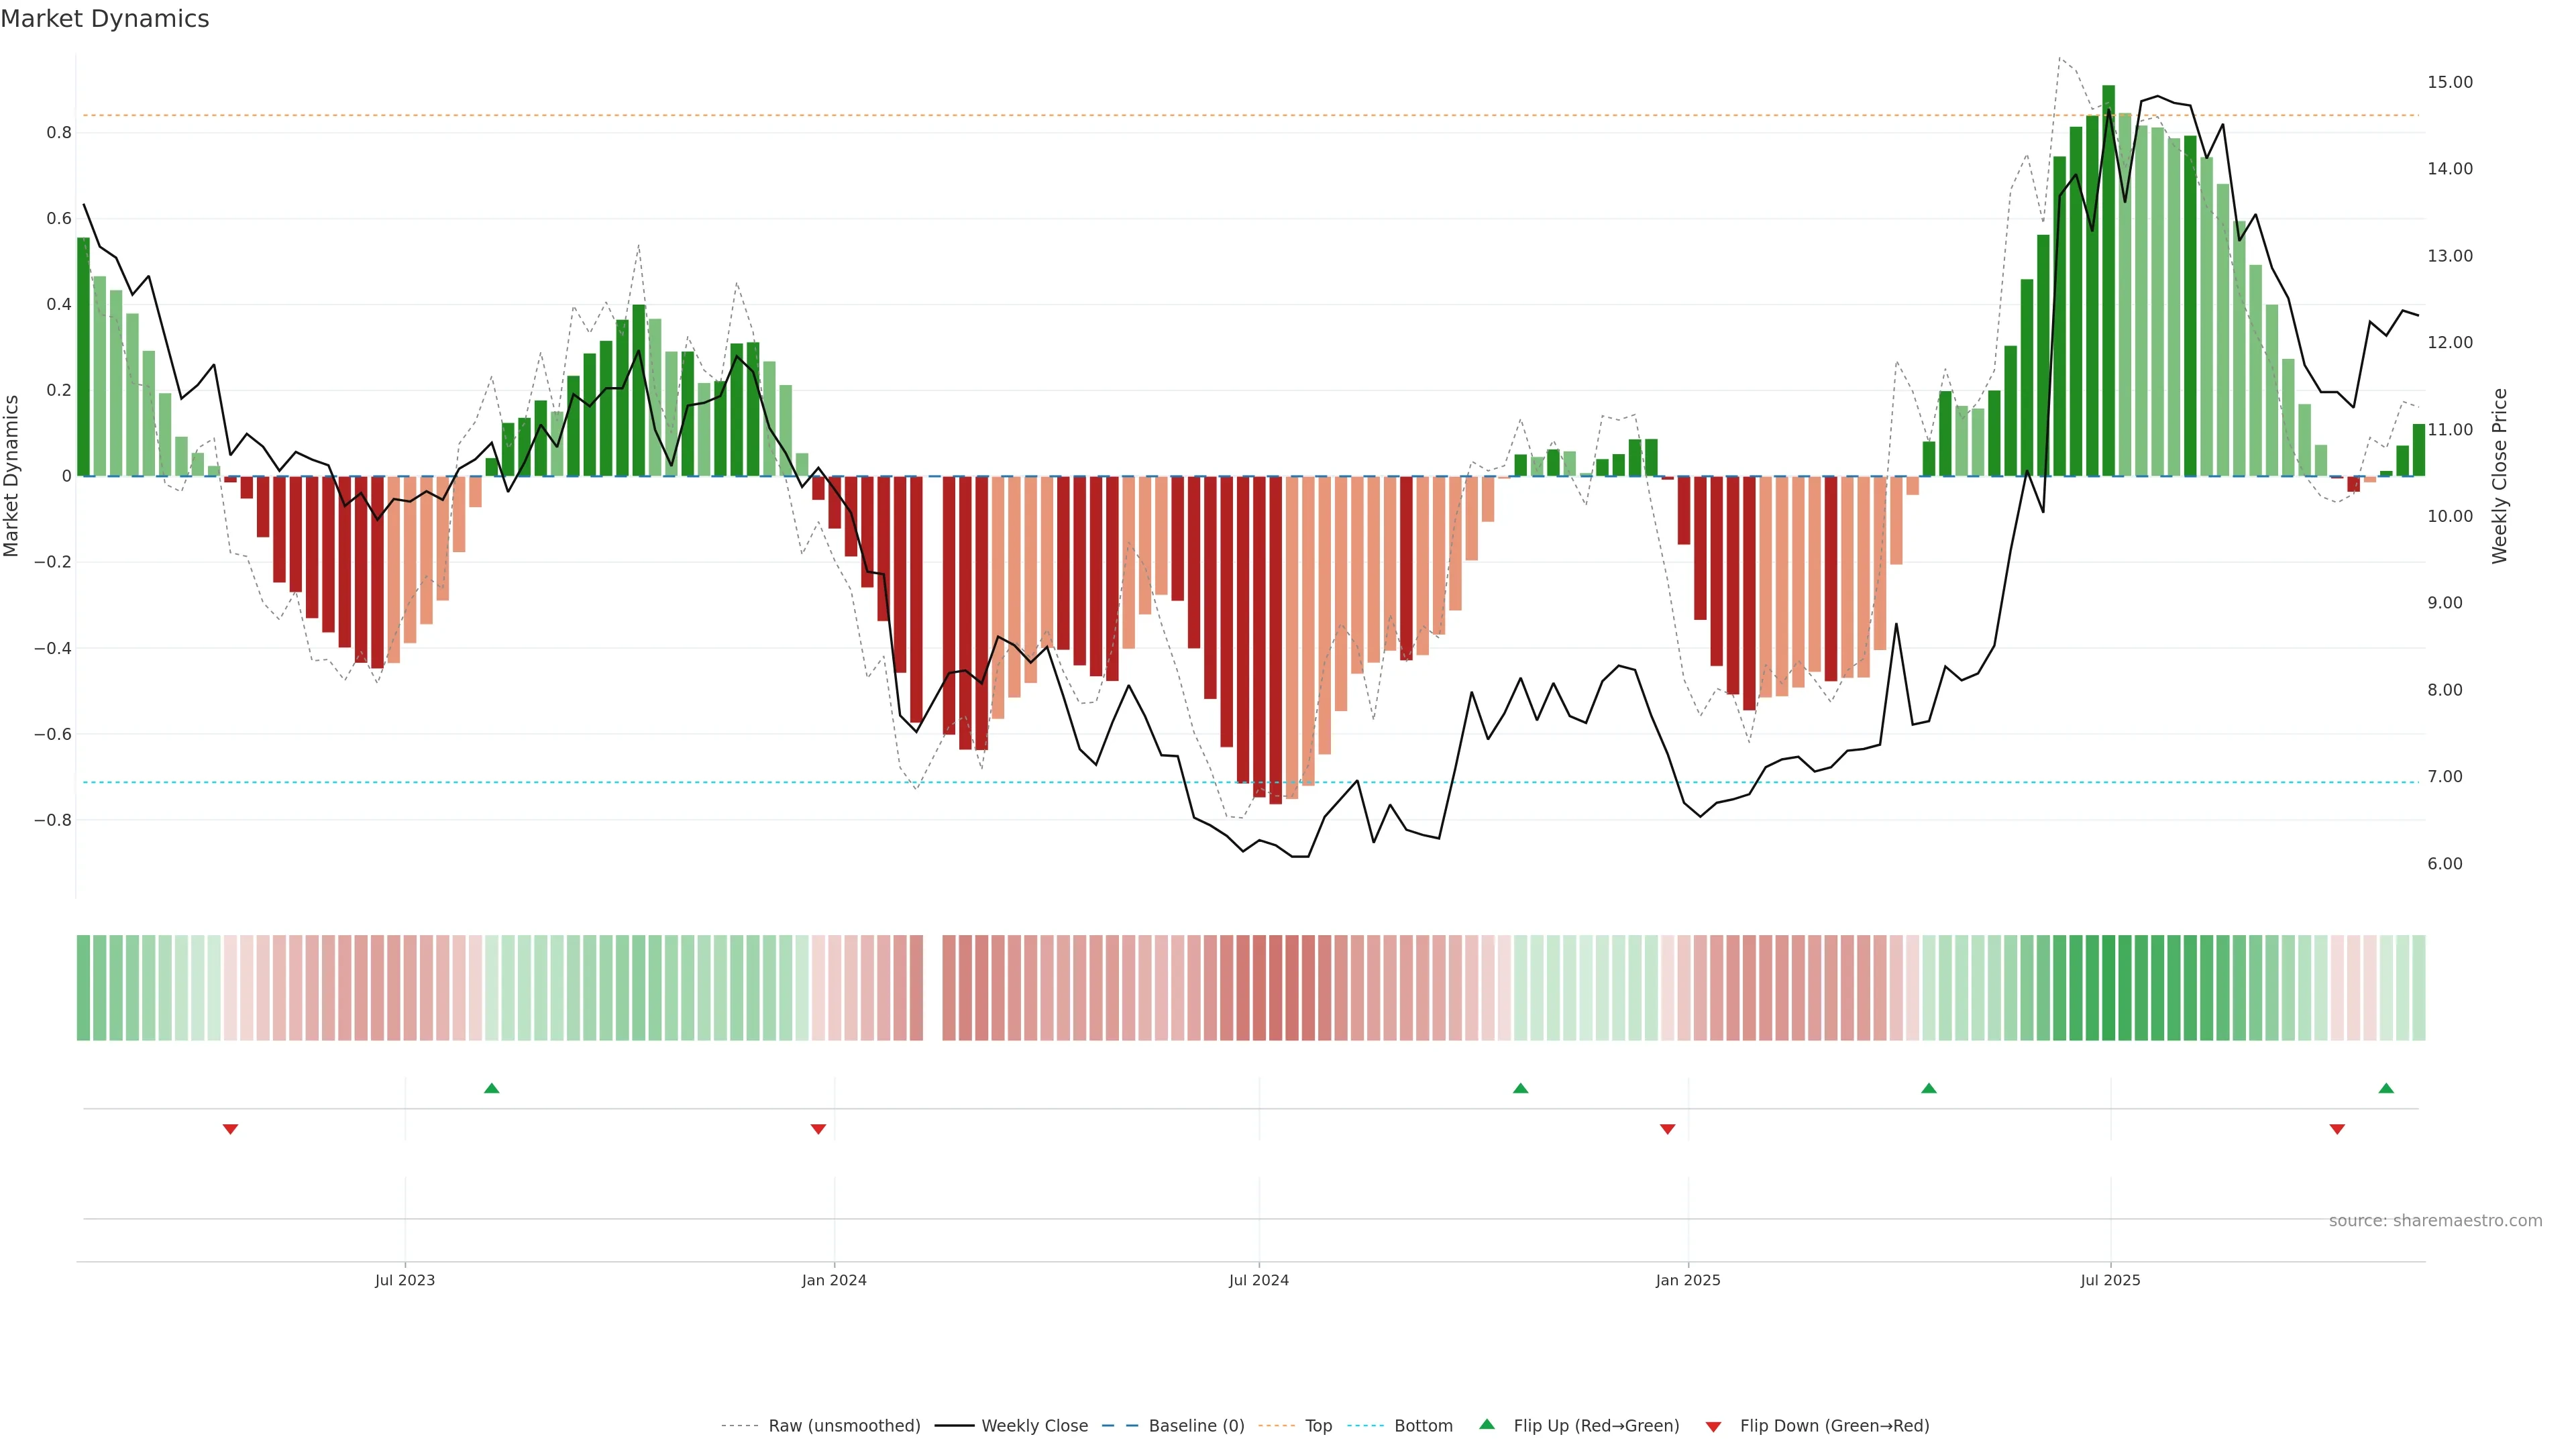Toggle the Top legend entry

(x=1318, y=1426)
